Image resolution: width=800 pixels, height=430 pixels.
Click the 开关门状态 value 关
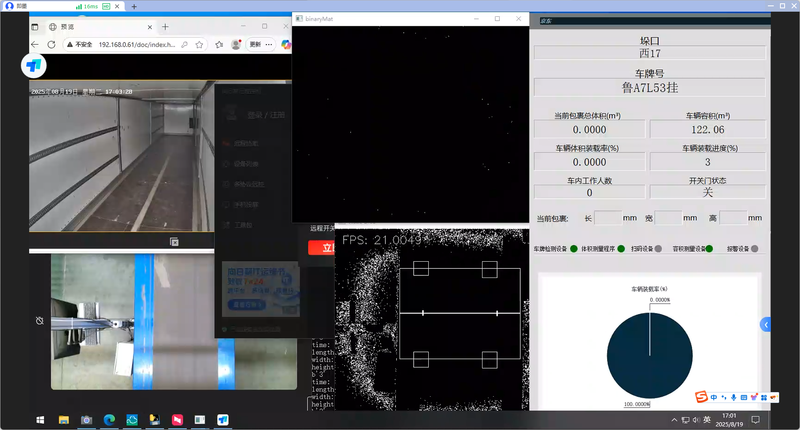coord(708,192)
